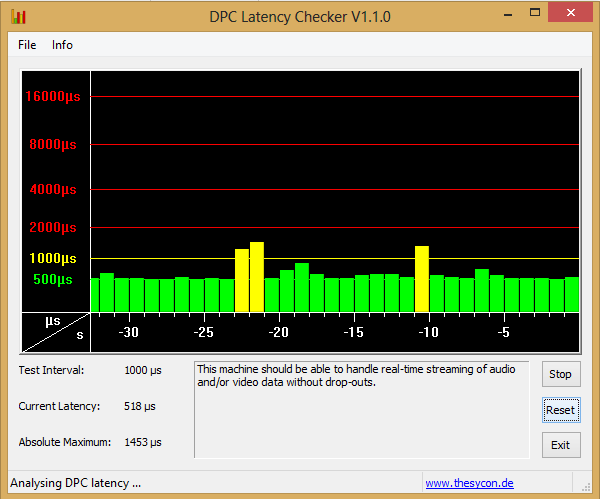Click the yellow bar above -10 seconds
The image size is (600, 499).
tap(422, 279)
